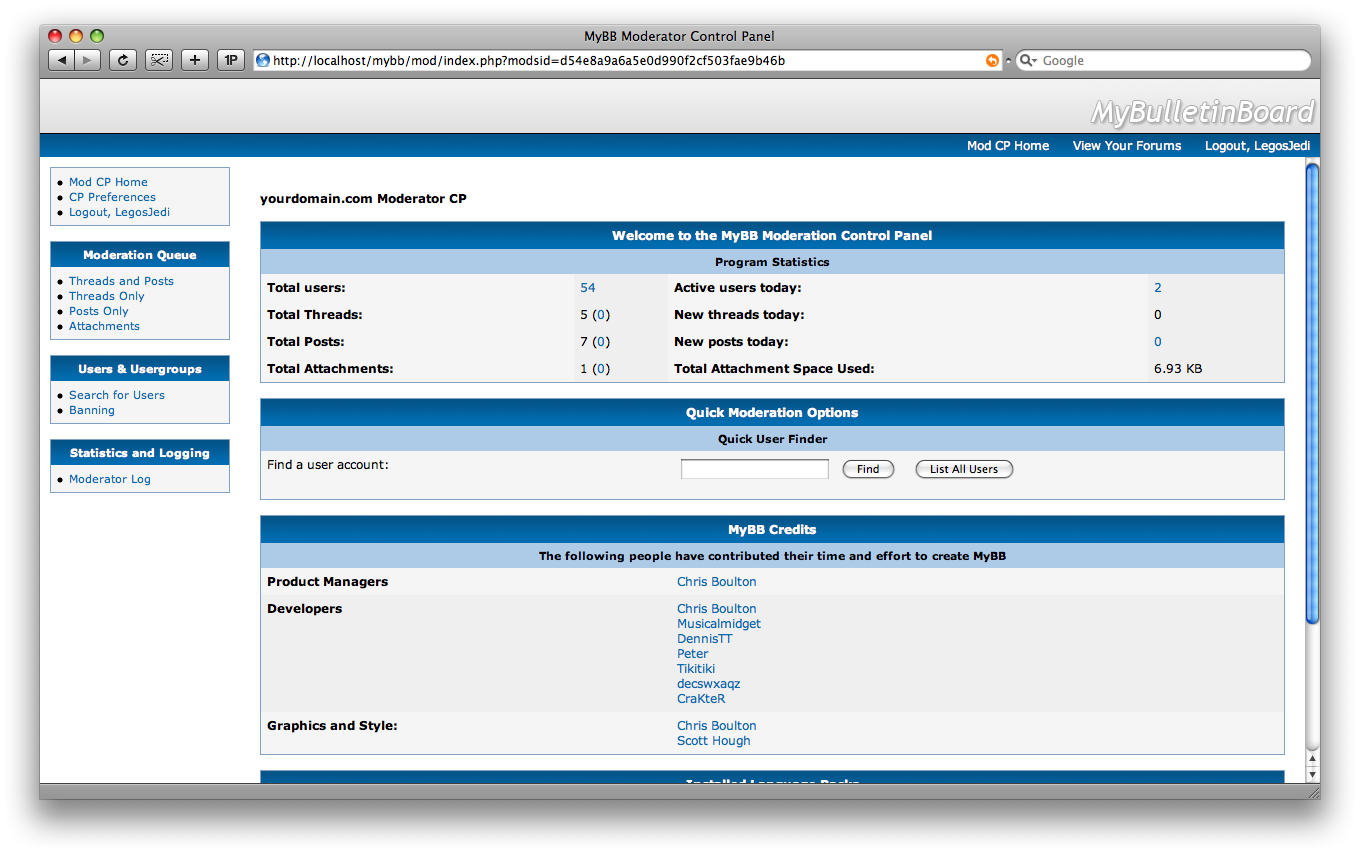Open Threads and Posts moderation queue

[x=121, y=281]
